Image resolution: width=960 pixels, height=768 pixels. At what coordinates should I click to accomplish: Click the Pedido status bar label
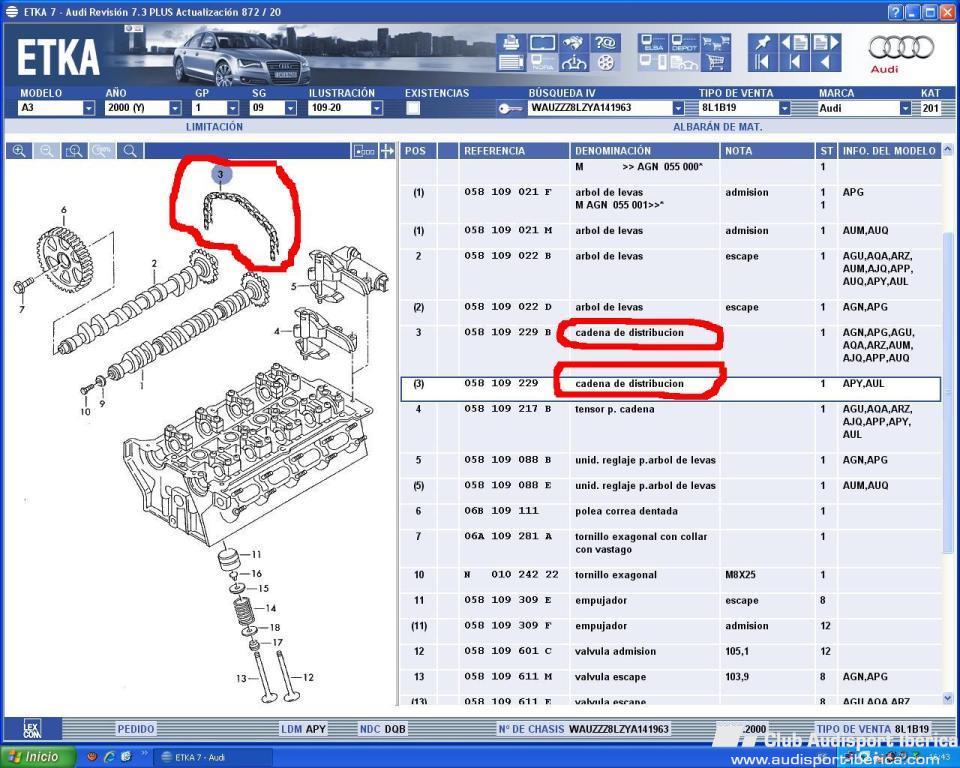pos(136,729)
